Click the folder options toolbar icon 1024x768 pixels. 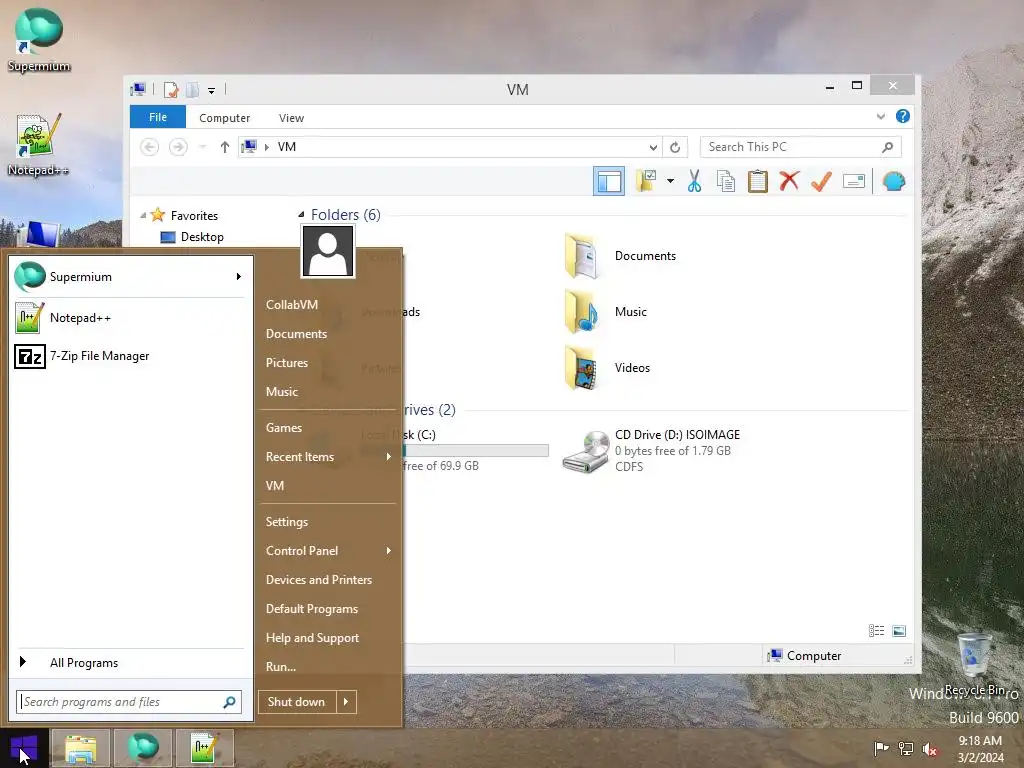[x=646, y=181]
